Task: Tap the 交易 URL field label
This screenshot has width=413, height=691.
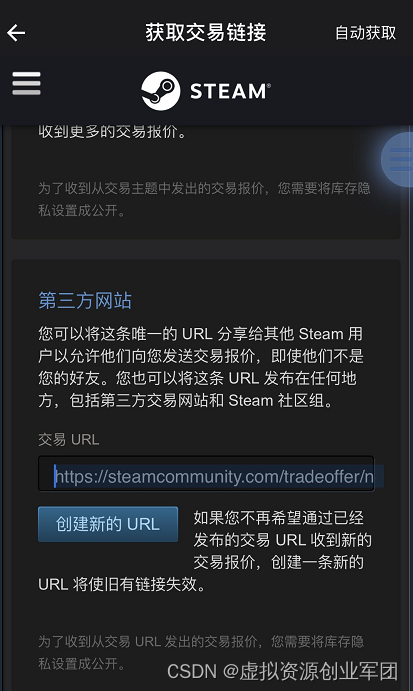Action: click(x=69, y=439)
